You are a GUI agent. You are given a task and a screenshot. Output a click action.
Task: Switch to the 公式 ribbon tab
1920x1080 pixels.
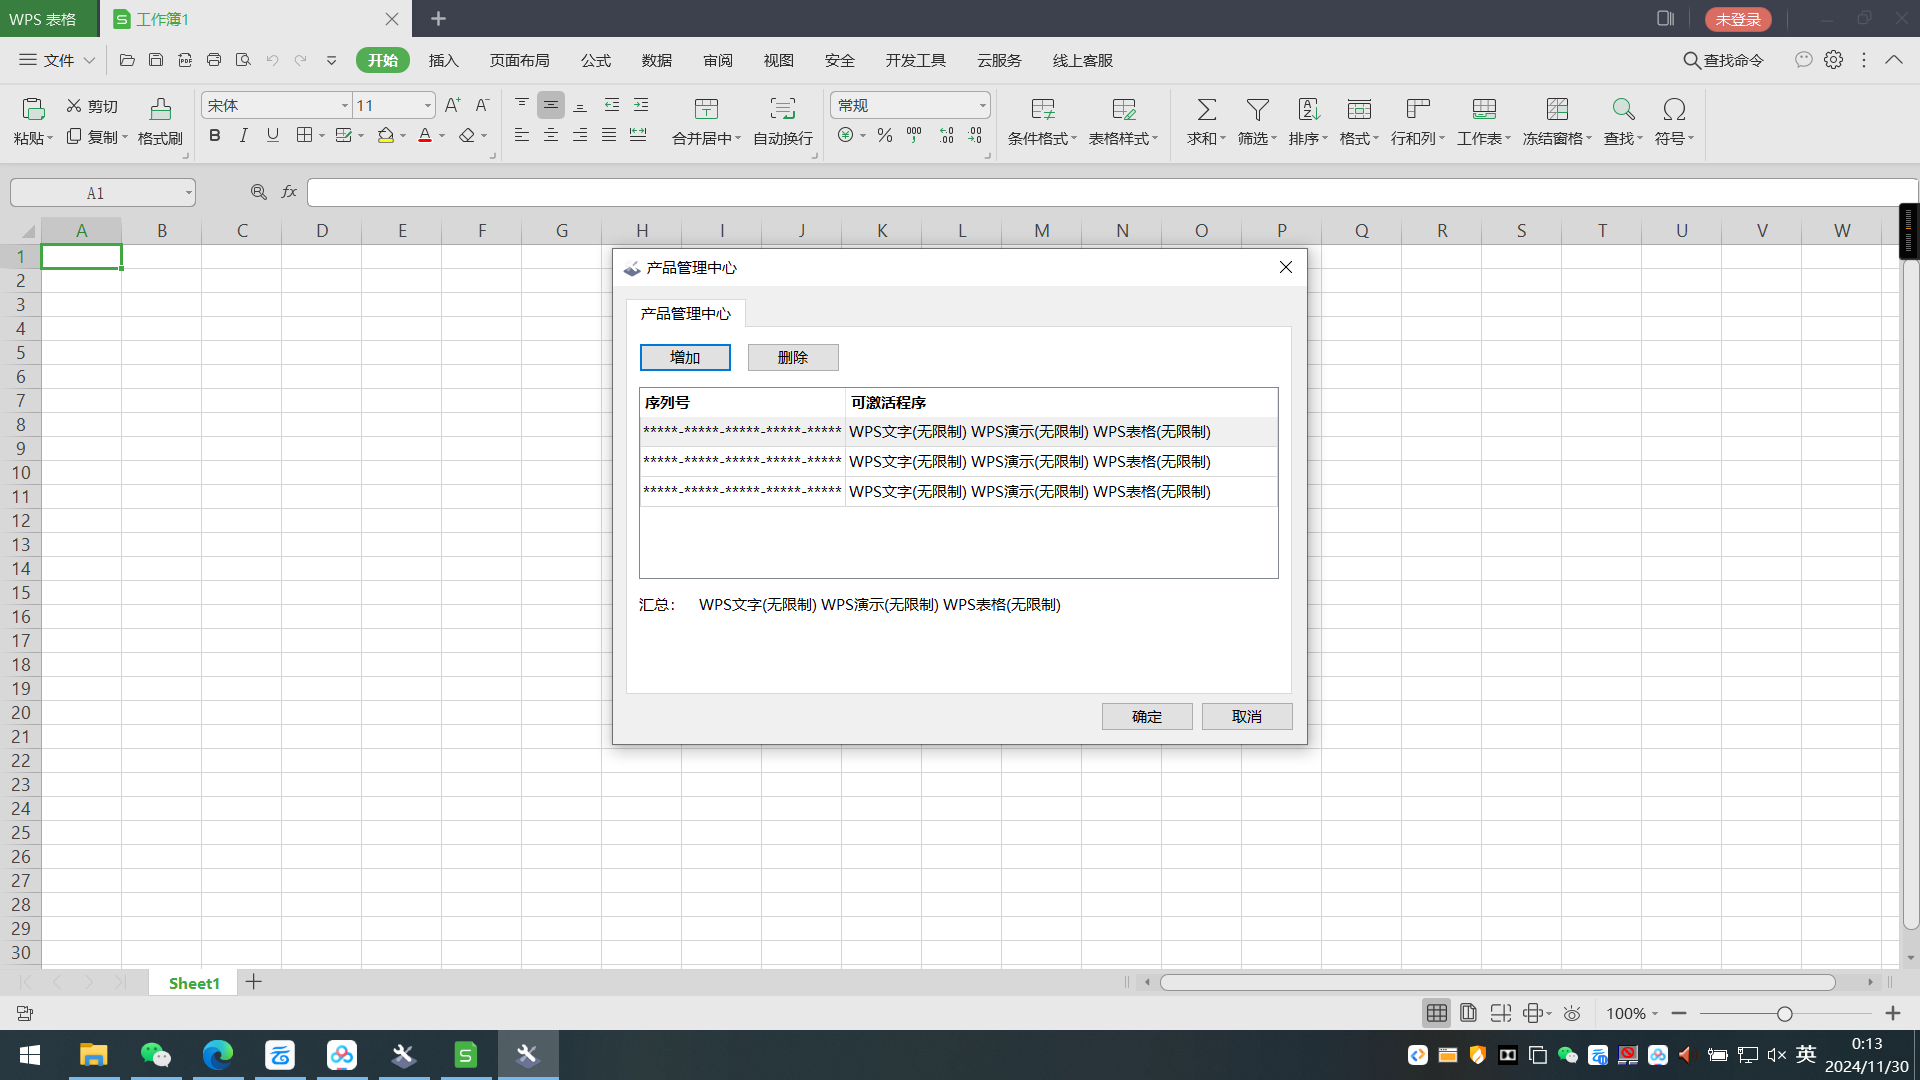595,60
